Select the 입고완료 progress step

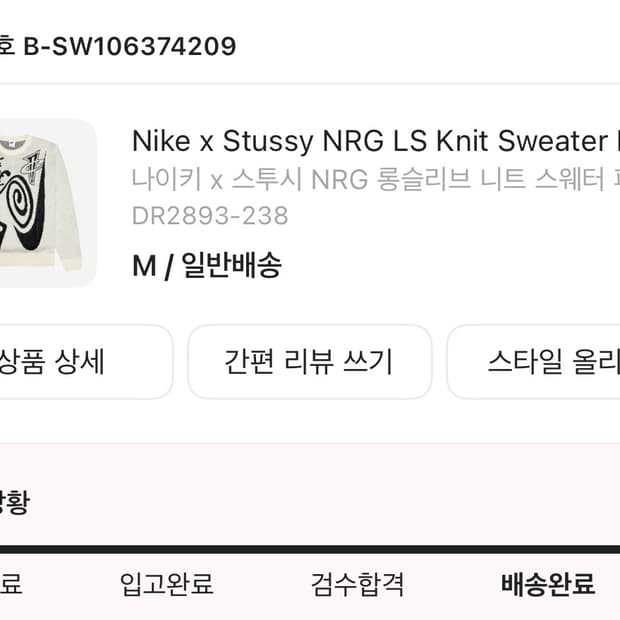[x=166, y=583]
